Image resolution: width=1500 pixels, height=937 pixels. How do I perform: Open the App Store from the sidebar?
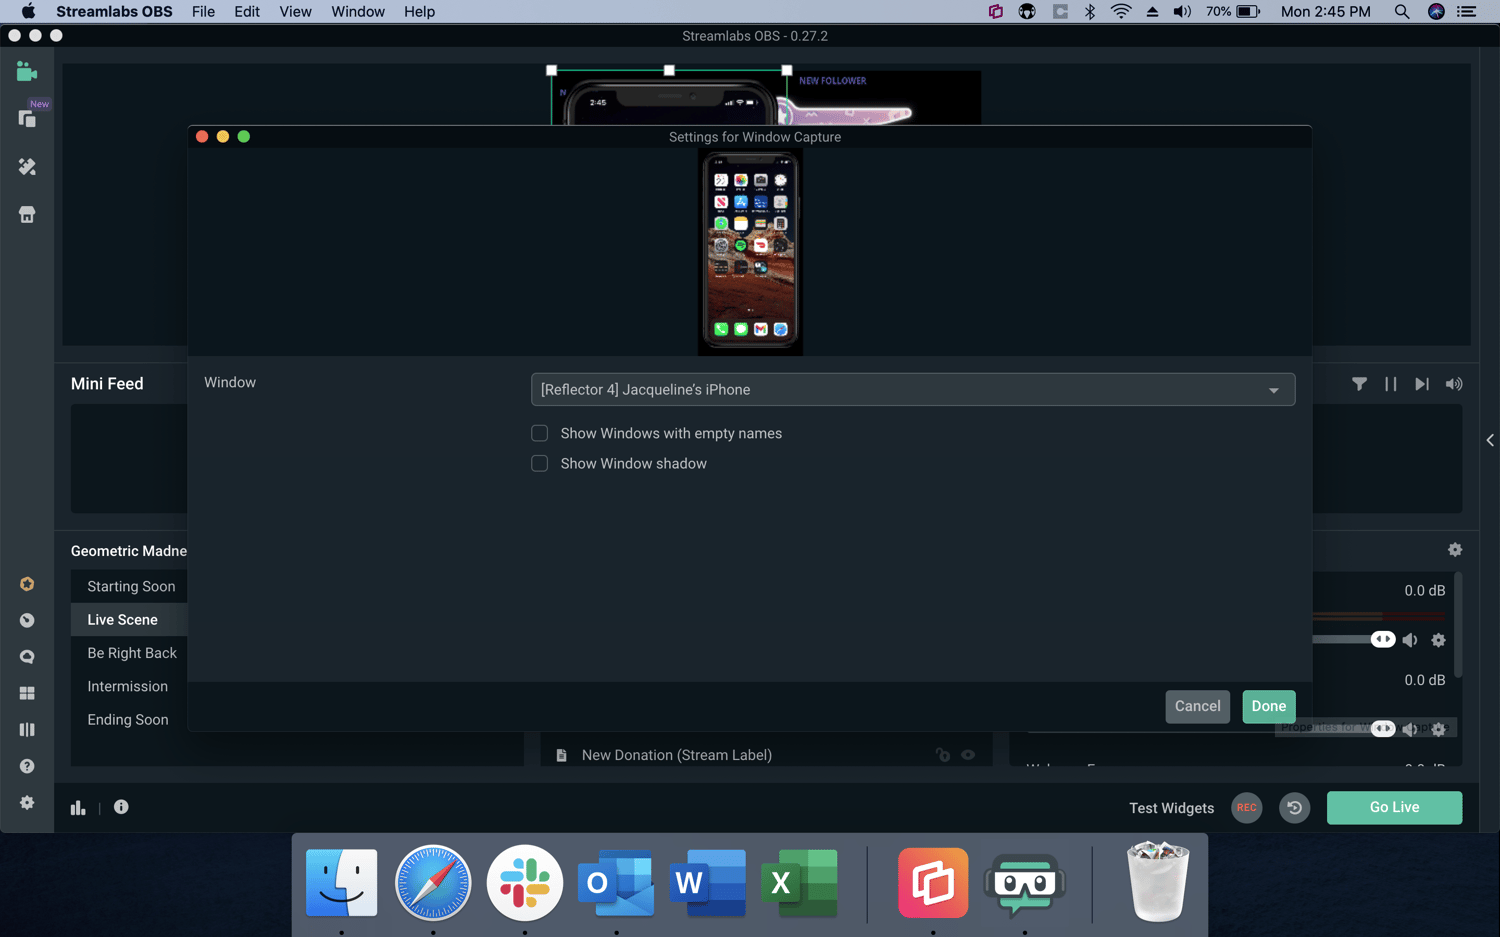point(27,214)
